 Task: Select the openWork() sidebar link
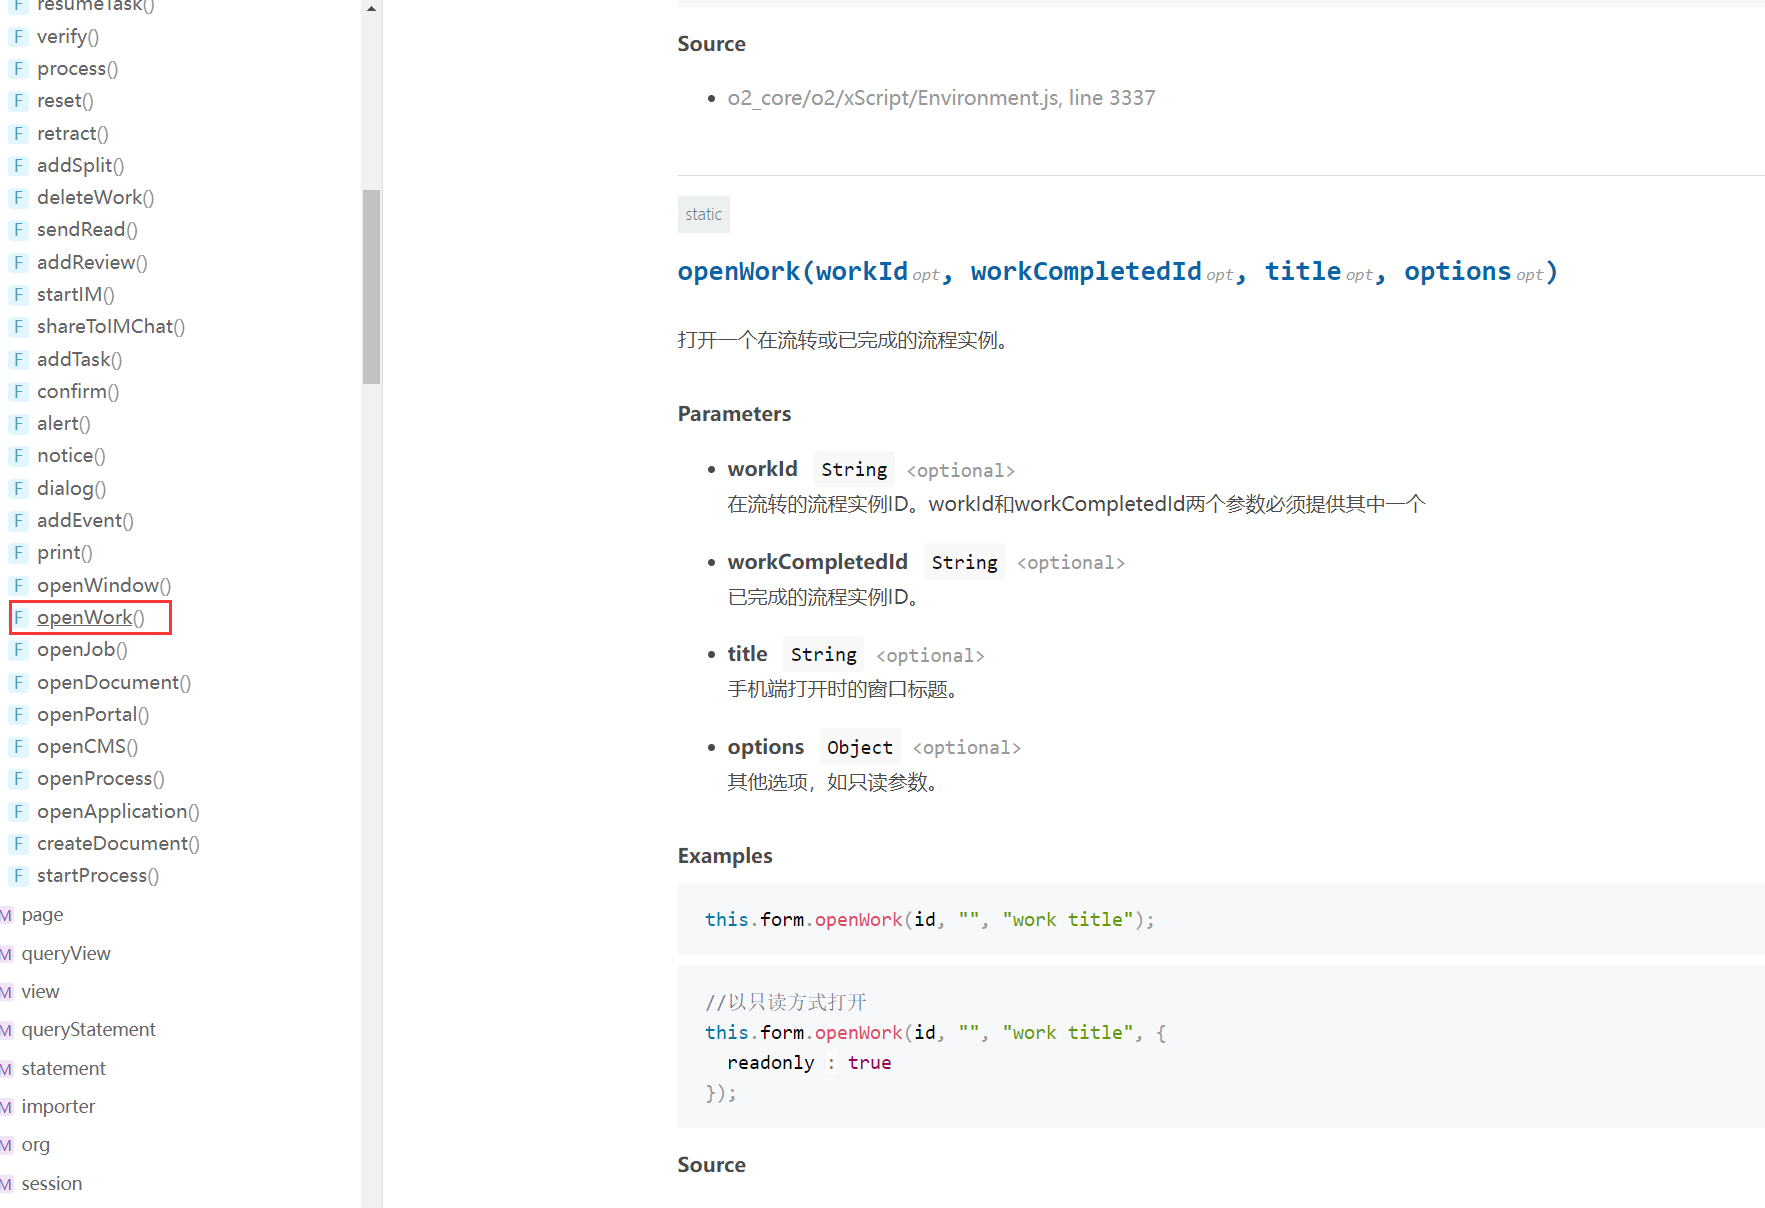click(91, 618)
